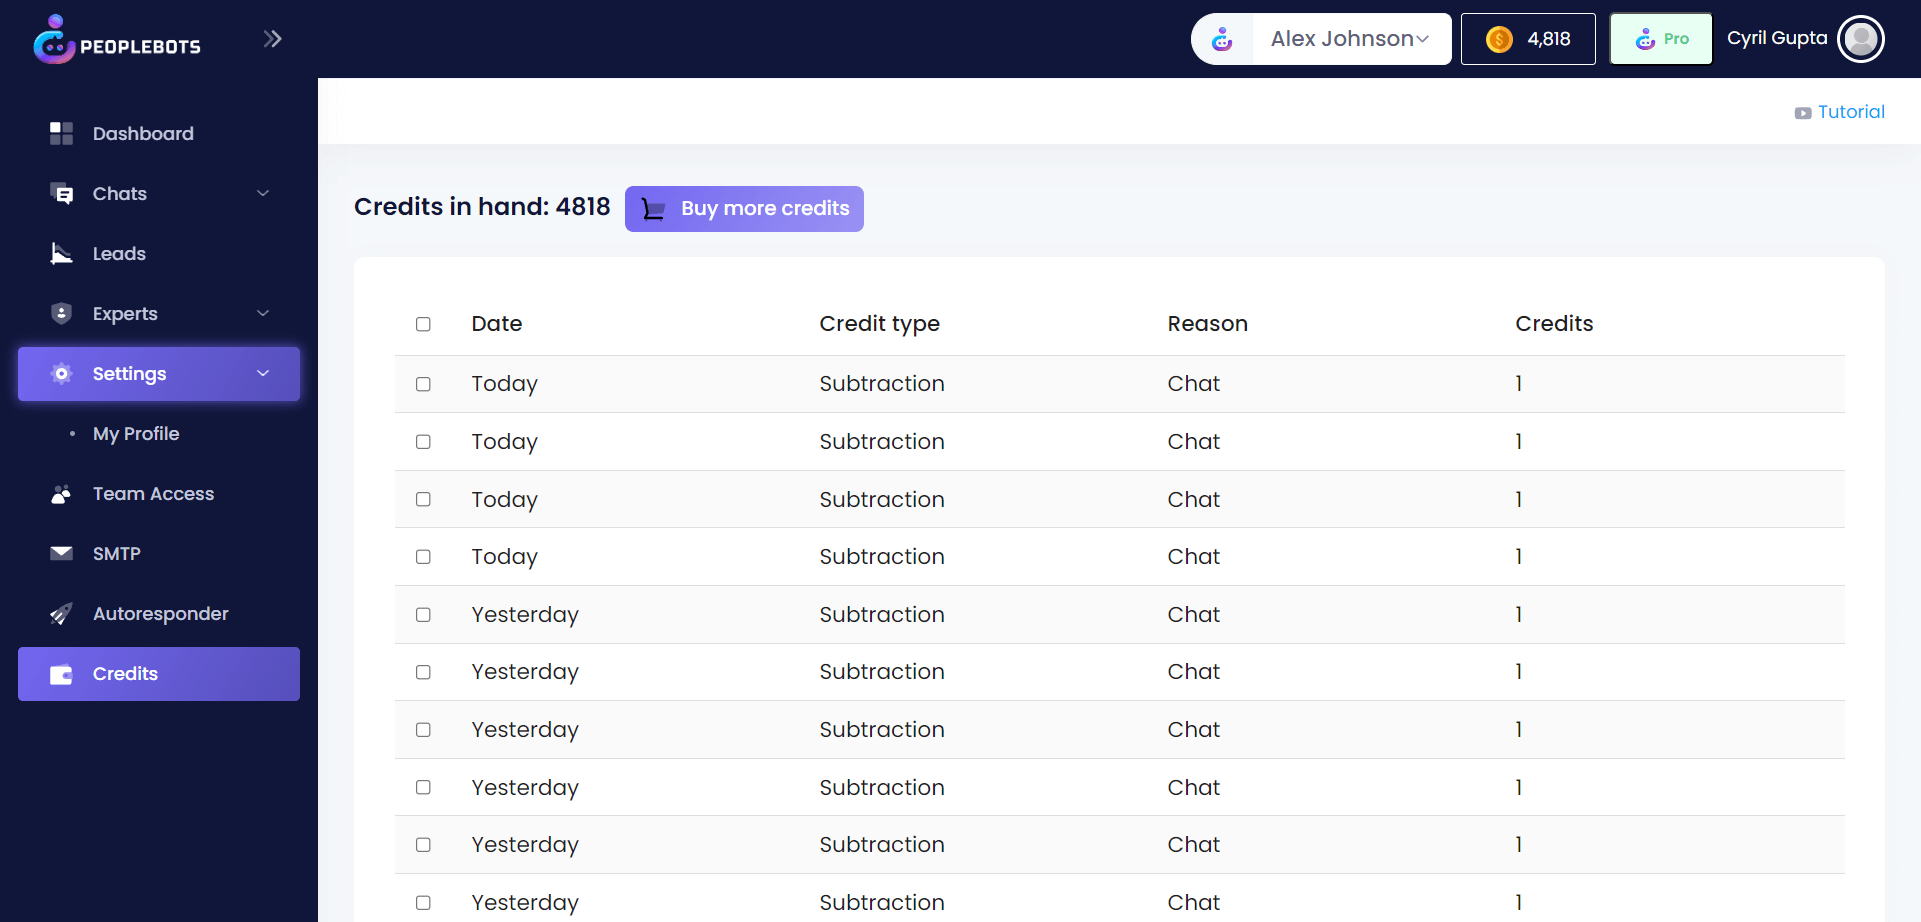
Task: Expand the Experts submenu chevron
Action: coord(263,313)
